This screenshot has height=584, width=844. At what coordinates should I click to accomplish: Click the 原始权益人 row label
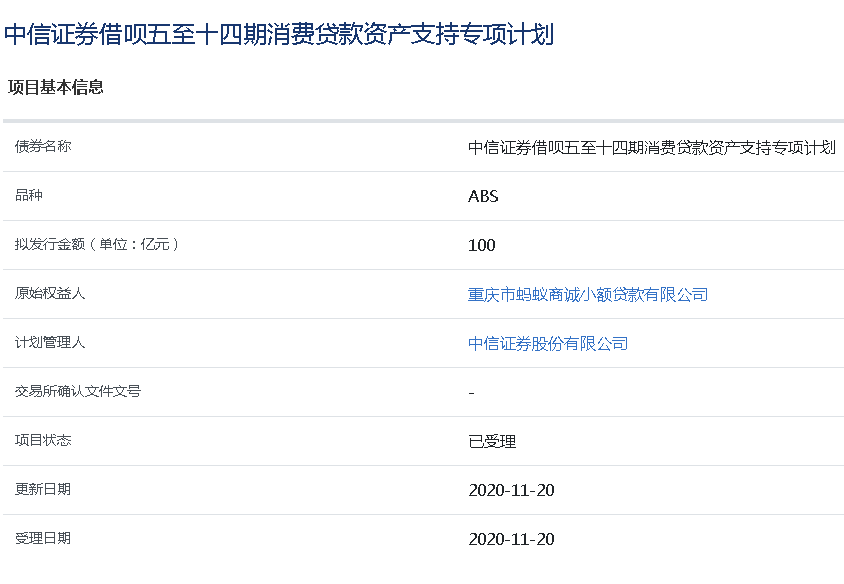(50, 293)
